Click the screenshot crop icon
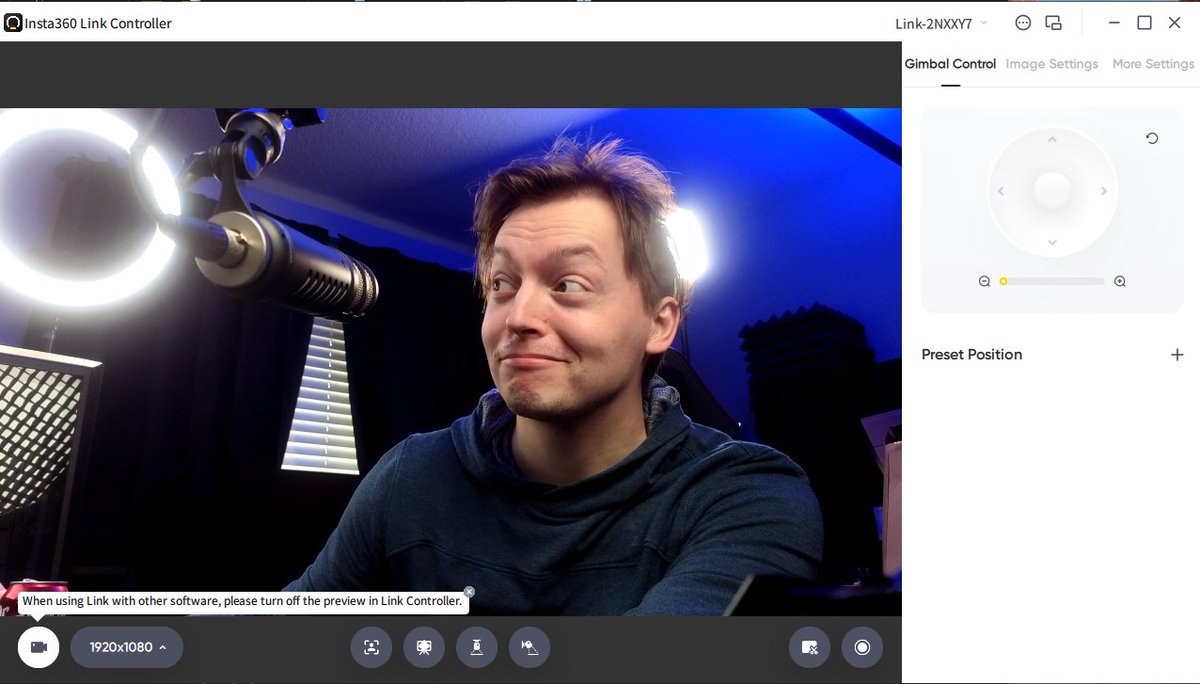1200x684 pixels. (810, 647)
